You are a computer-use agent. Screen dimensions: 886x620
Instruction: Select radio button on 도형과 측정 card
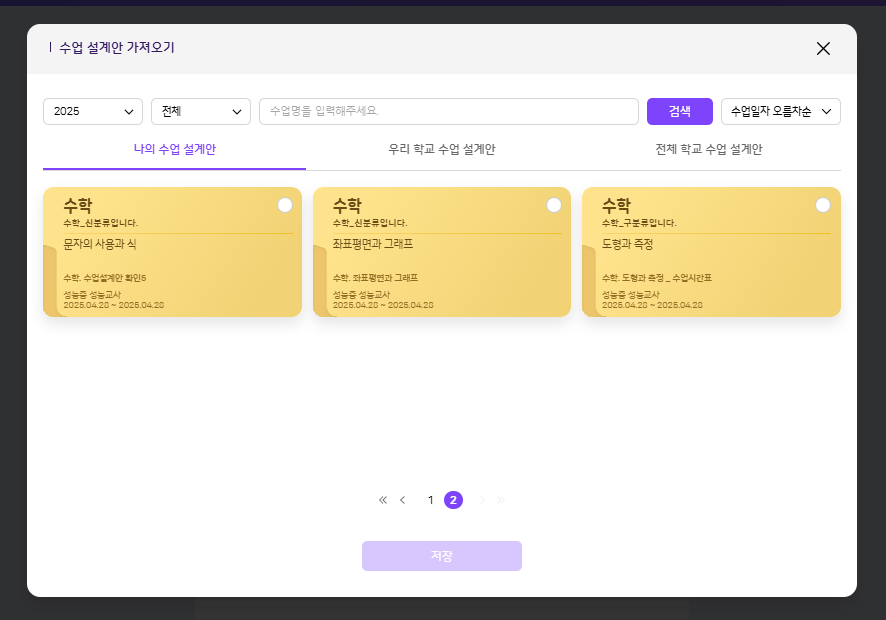click(823, 205)
